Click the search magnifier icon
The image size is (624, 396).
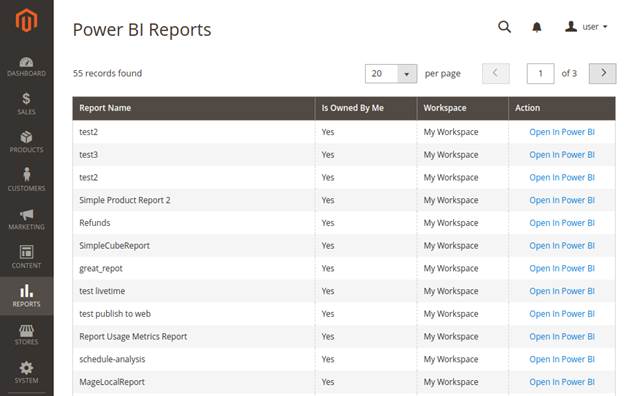(x=504, y=27)
